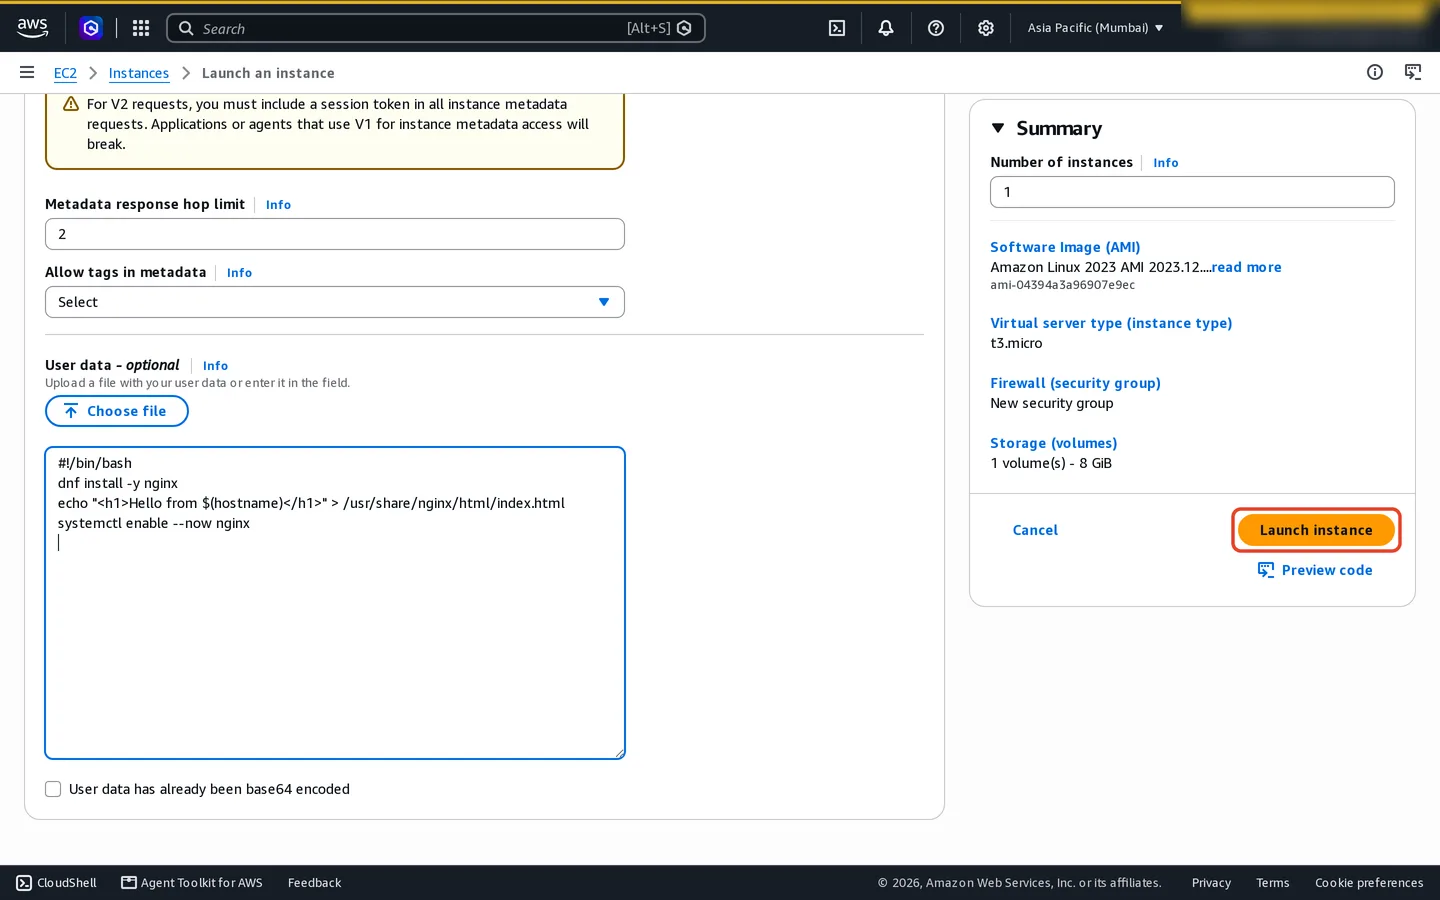Open settings gear icon
This screenshot has height=900, width=1440.
[986, 28]
